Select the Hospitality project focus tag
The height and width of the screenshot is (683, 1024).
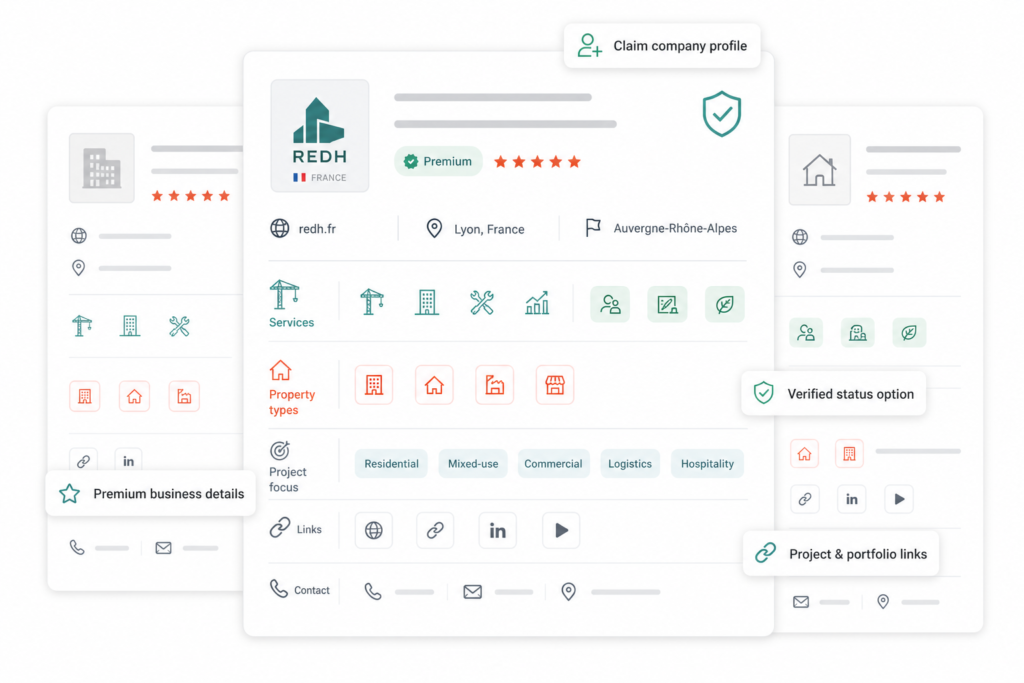coord(707,464)
